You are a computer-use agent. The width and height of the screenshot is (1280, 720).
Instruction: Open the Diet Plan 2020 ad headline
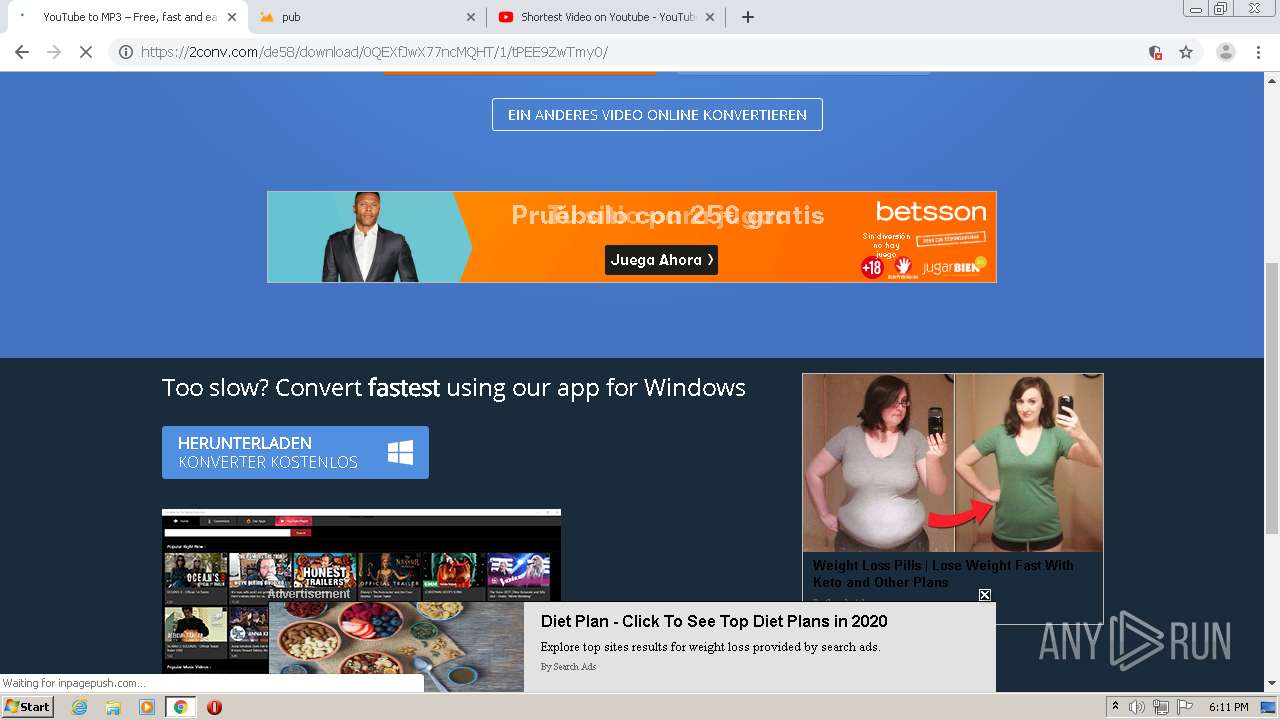pos(714,621)
